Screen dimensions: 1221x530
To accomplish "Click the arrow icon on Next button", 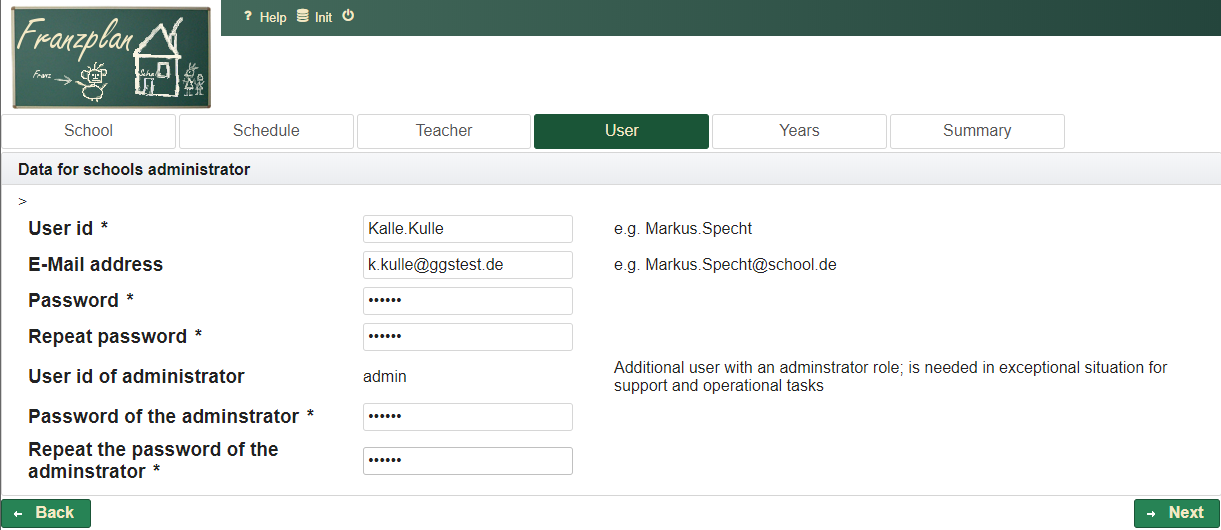I will point(1151,513).
